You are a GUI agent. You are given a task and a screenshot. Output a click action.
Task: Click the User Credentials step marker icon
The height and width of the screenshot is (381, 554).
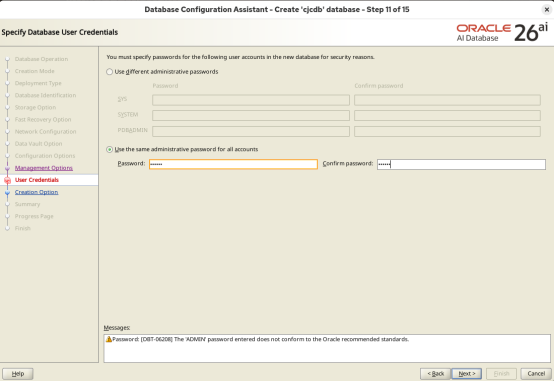coord(7,180)
